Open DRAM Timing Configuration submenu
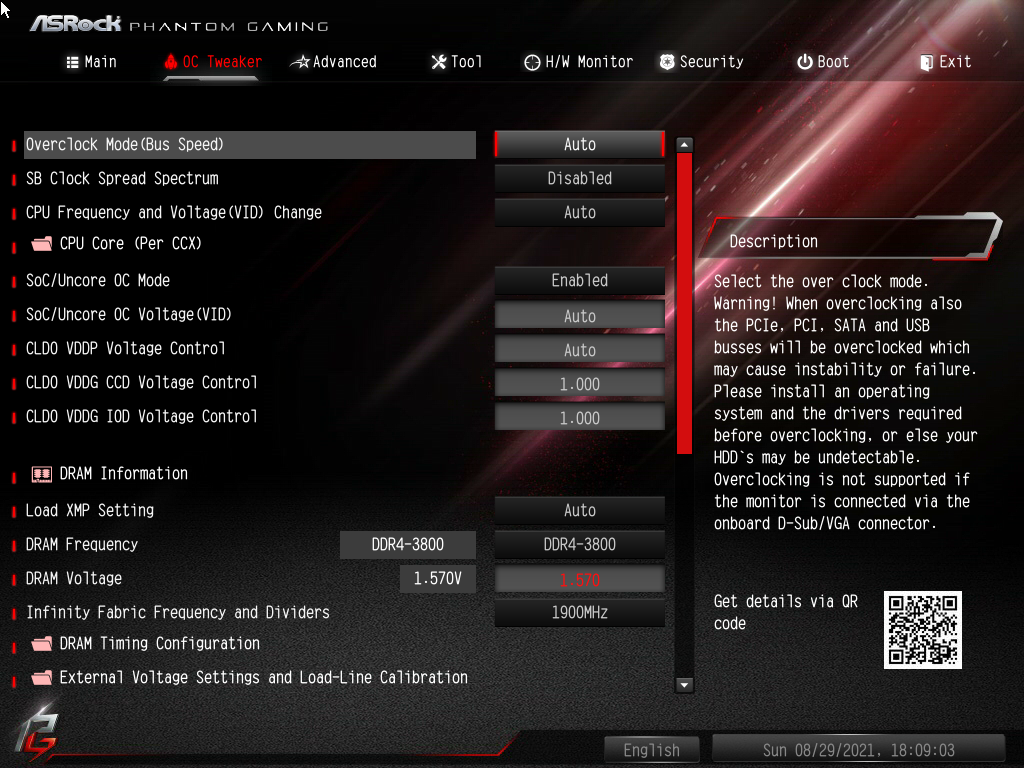The width and height of the screenshot is (1024, 768). click(159, 643)
